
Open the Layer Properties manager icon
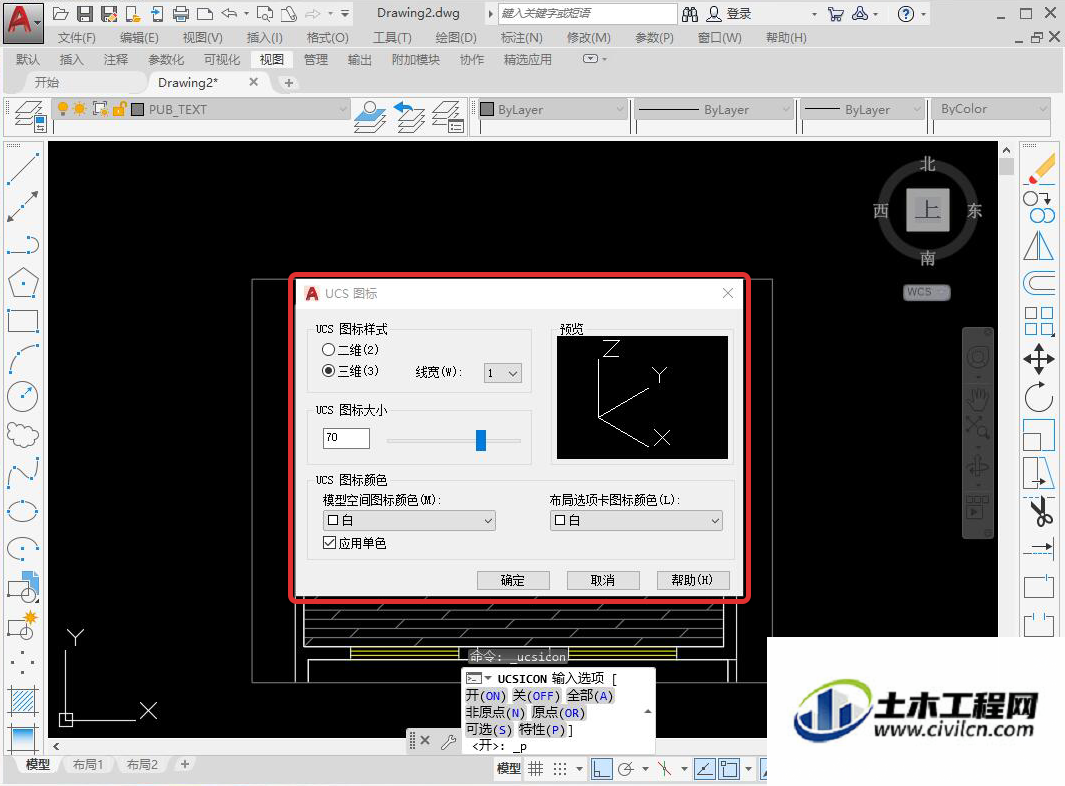coord(29,115)
